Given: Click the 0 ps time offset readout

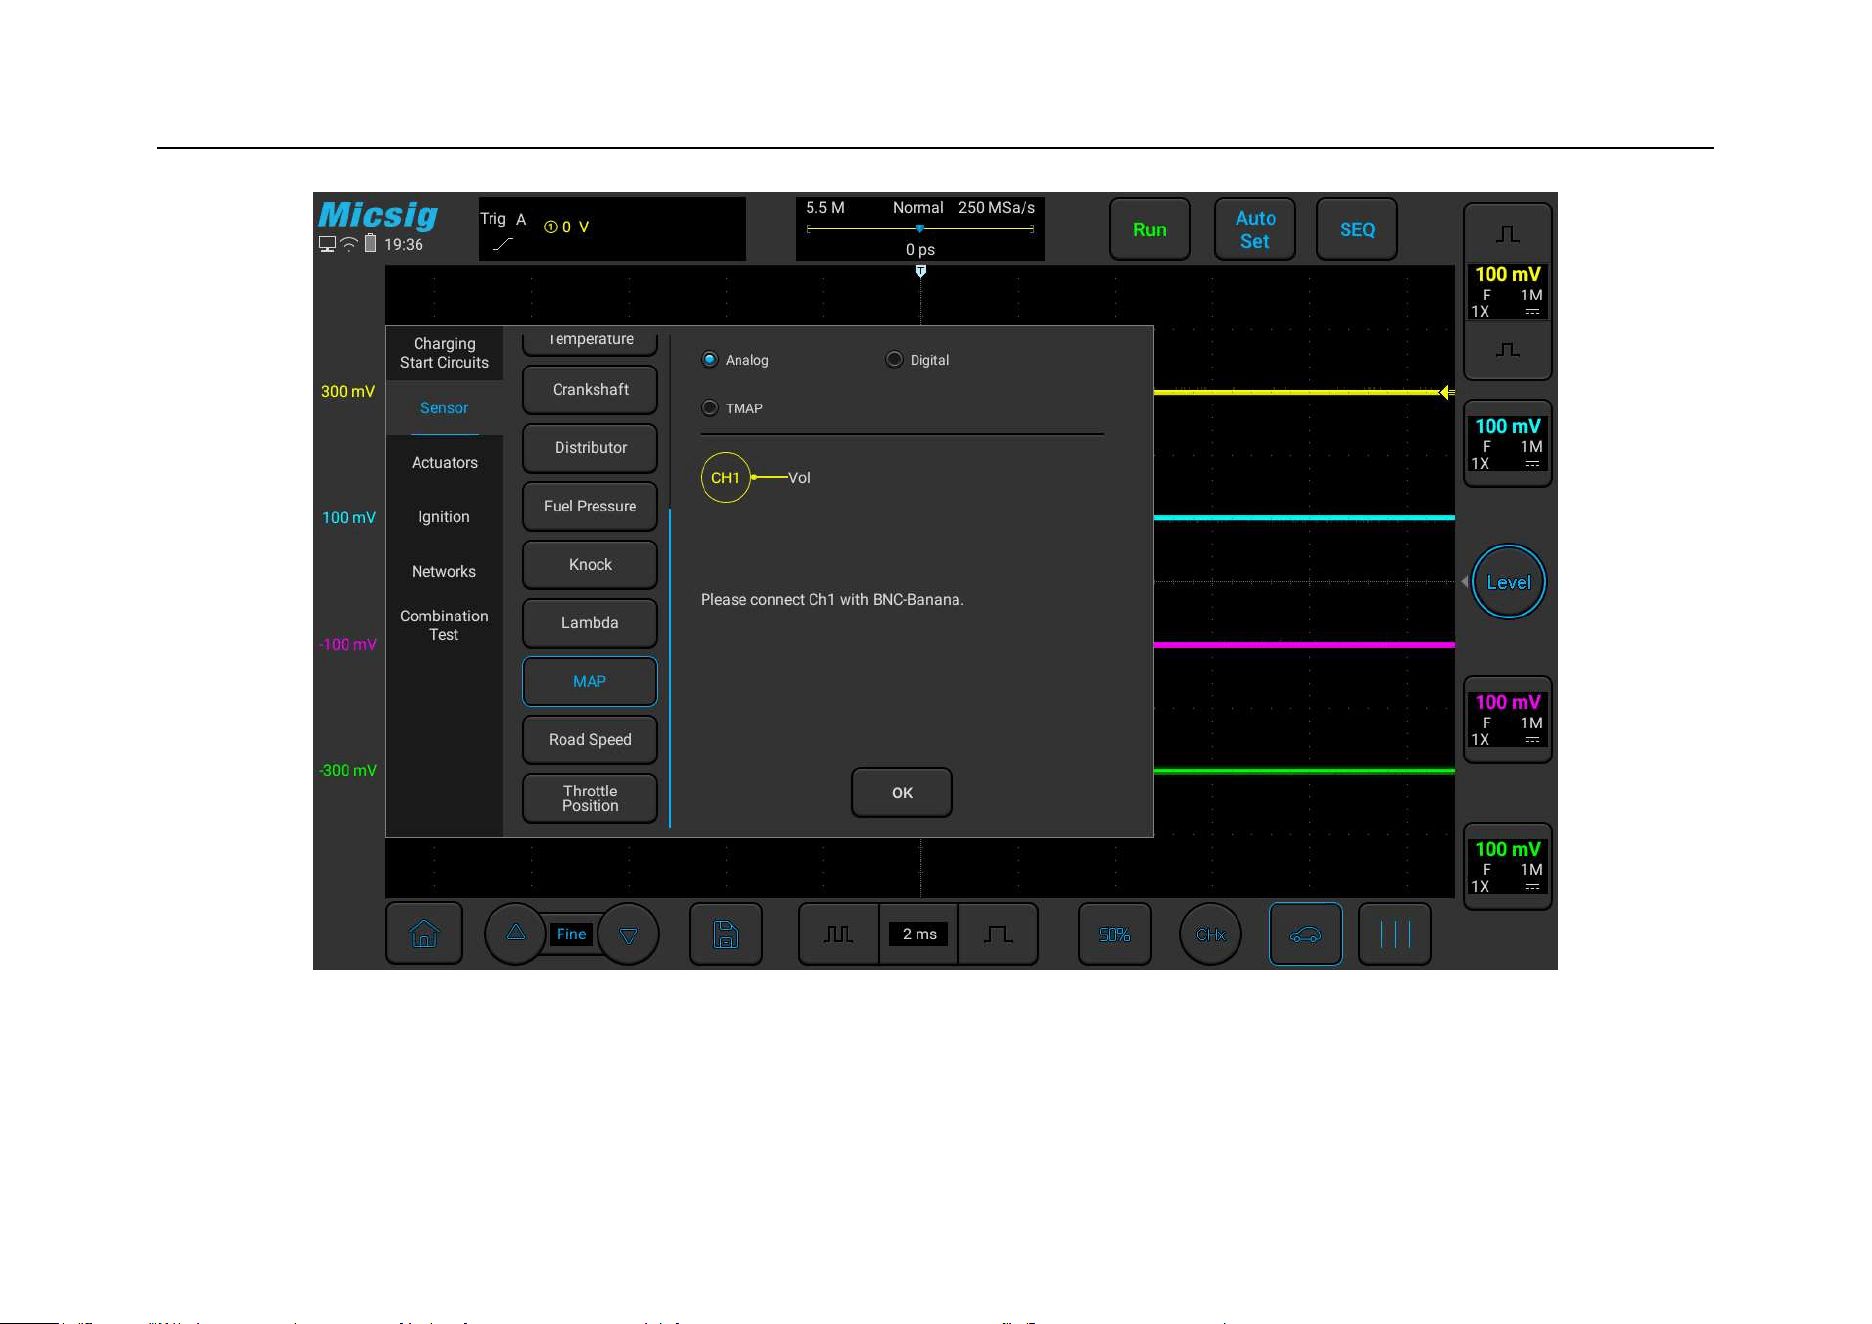Looking at the screenshot, I should click(x=920, y=250).
